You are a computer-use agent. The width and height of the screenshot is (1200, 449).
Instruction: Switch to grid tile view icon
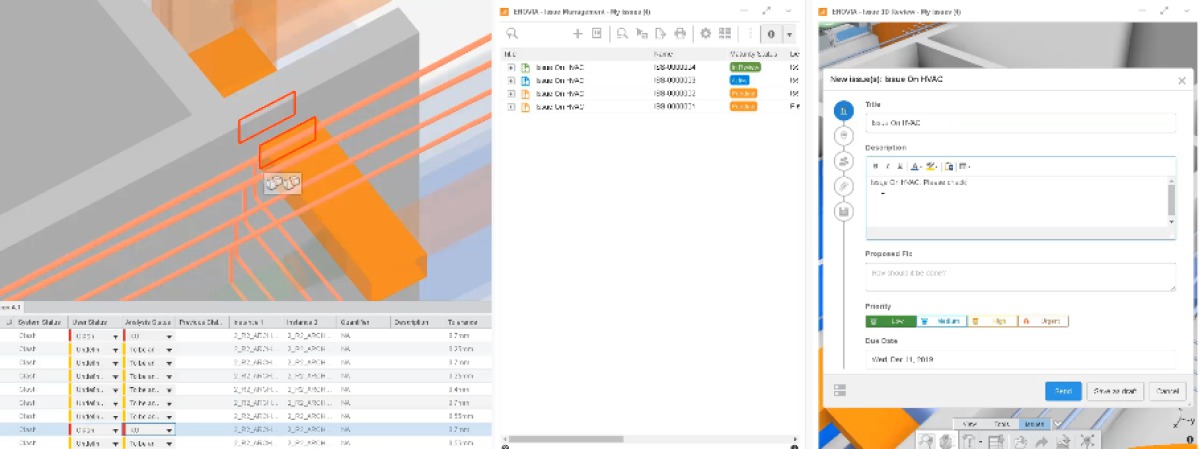[723, 34]
